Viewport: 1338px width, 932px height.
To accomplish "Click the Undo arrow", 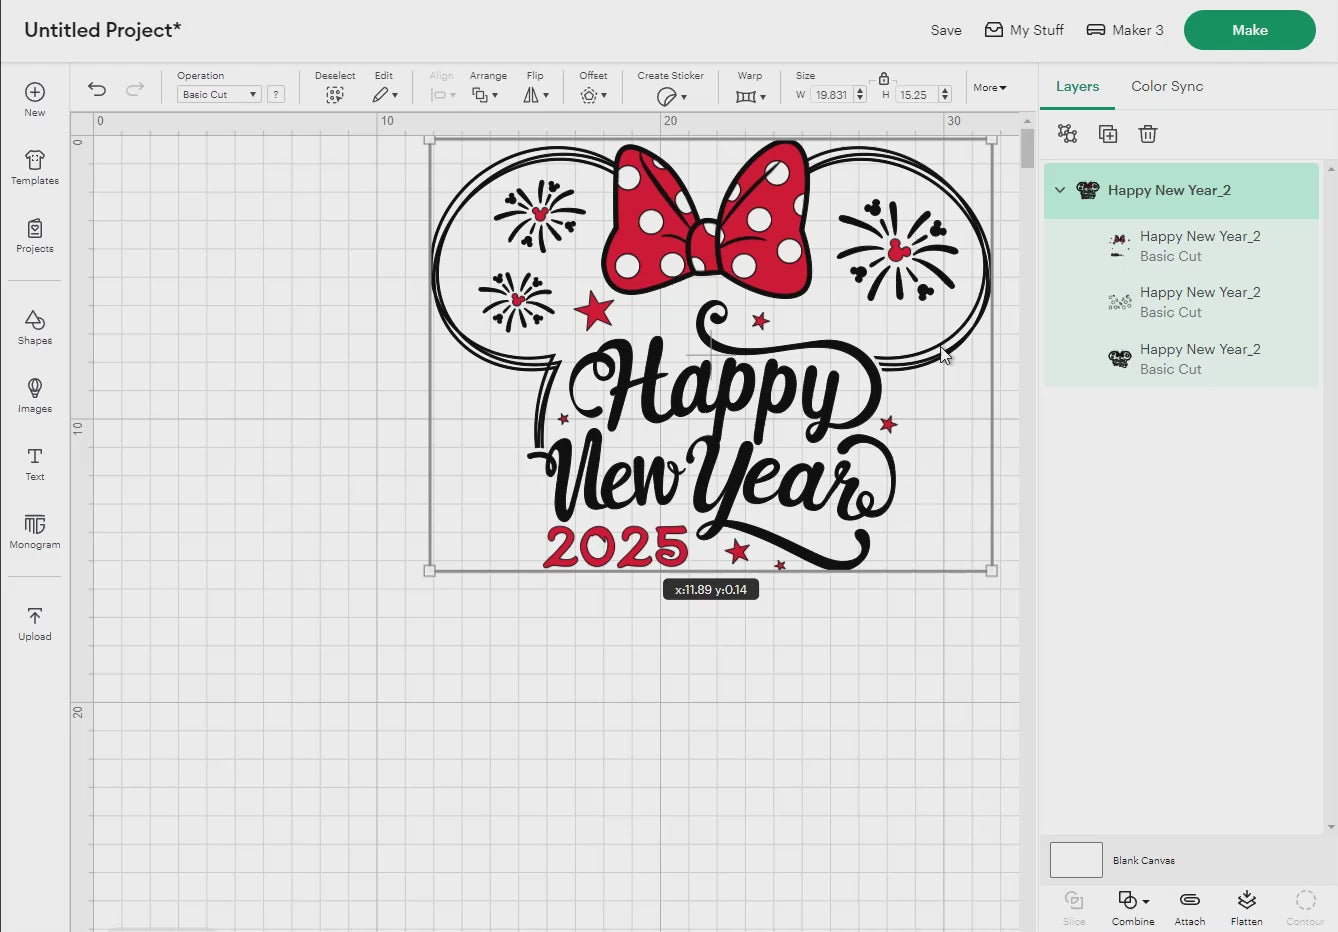I will point(97,89).
